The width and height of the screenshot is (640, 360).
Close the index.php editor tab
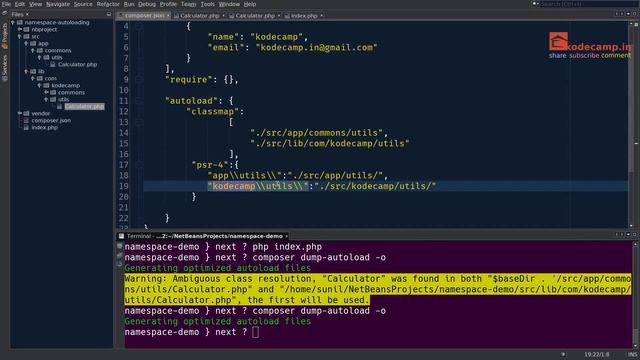point(321,16)
